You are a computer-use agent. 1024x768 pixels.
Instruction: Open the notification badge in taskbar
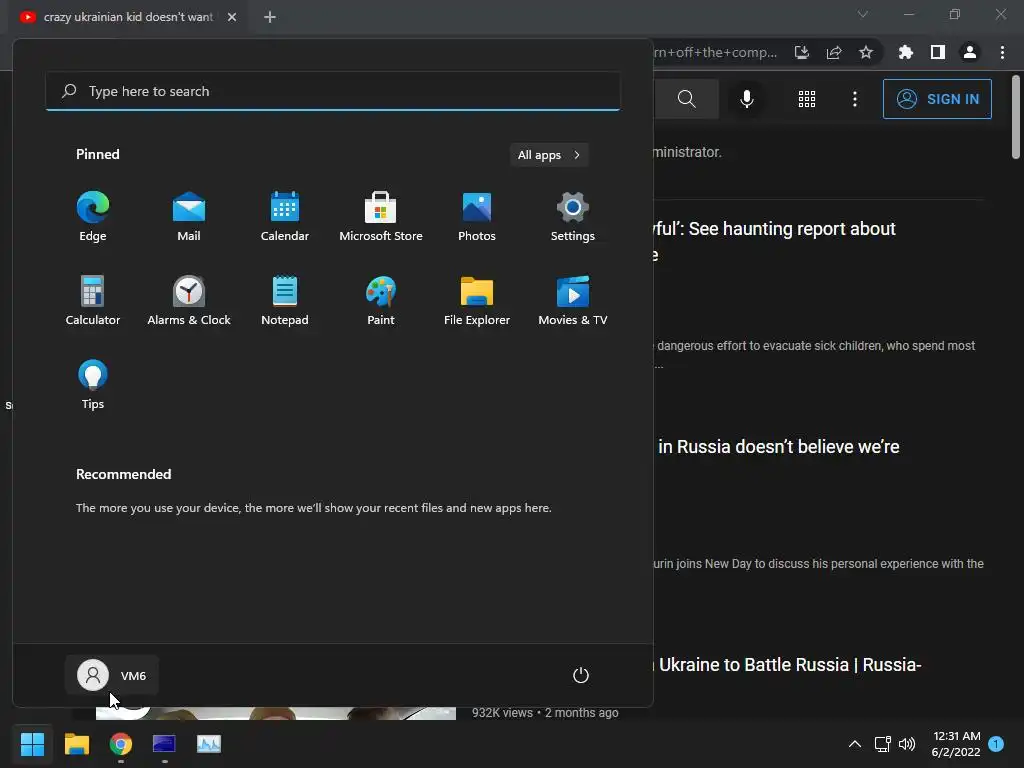[996, 744]
